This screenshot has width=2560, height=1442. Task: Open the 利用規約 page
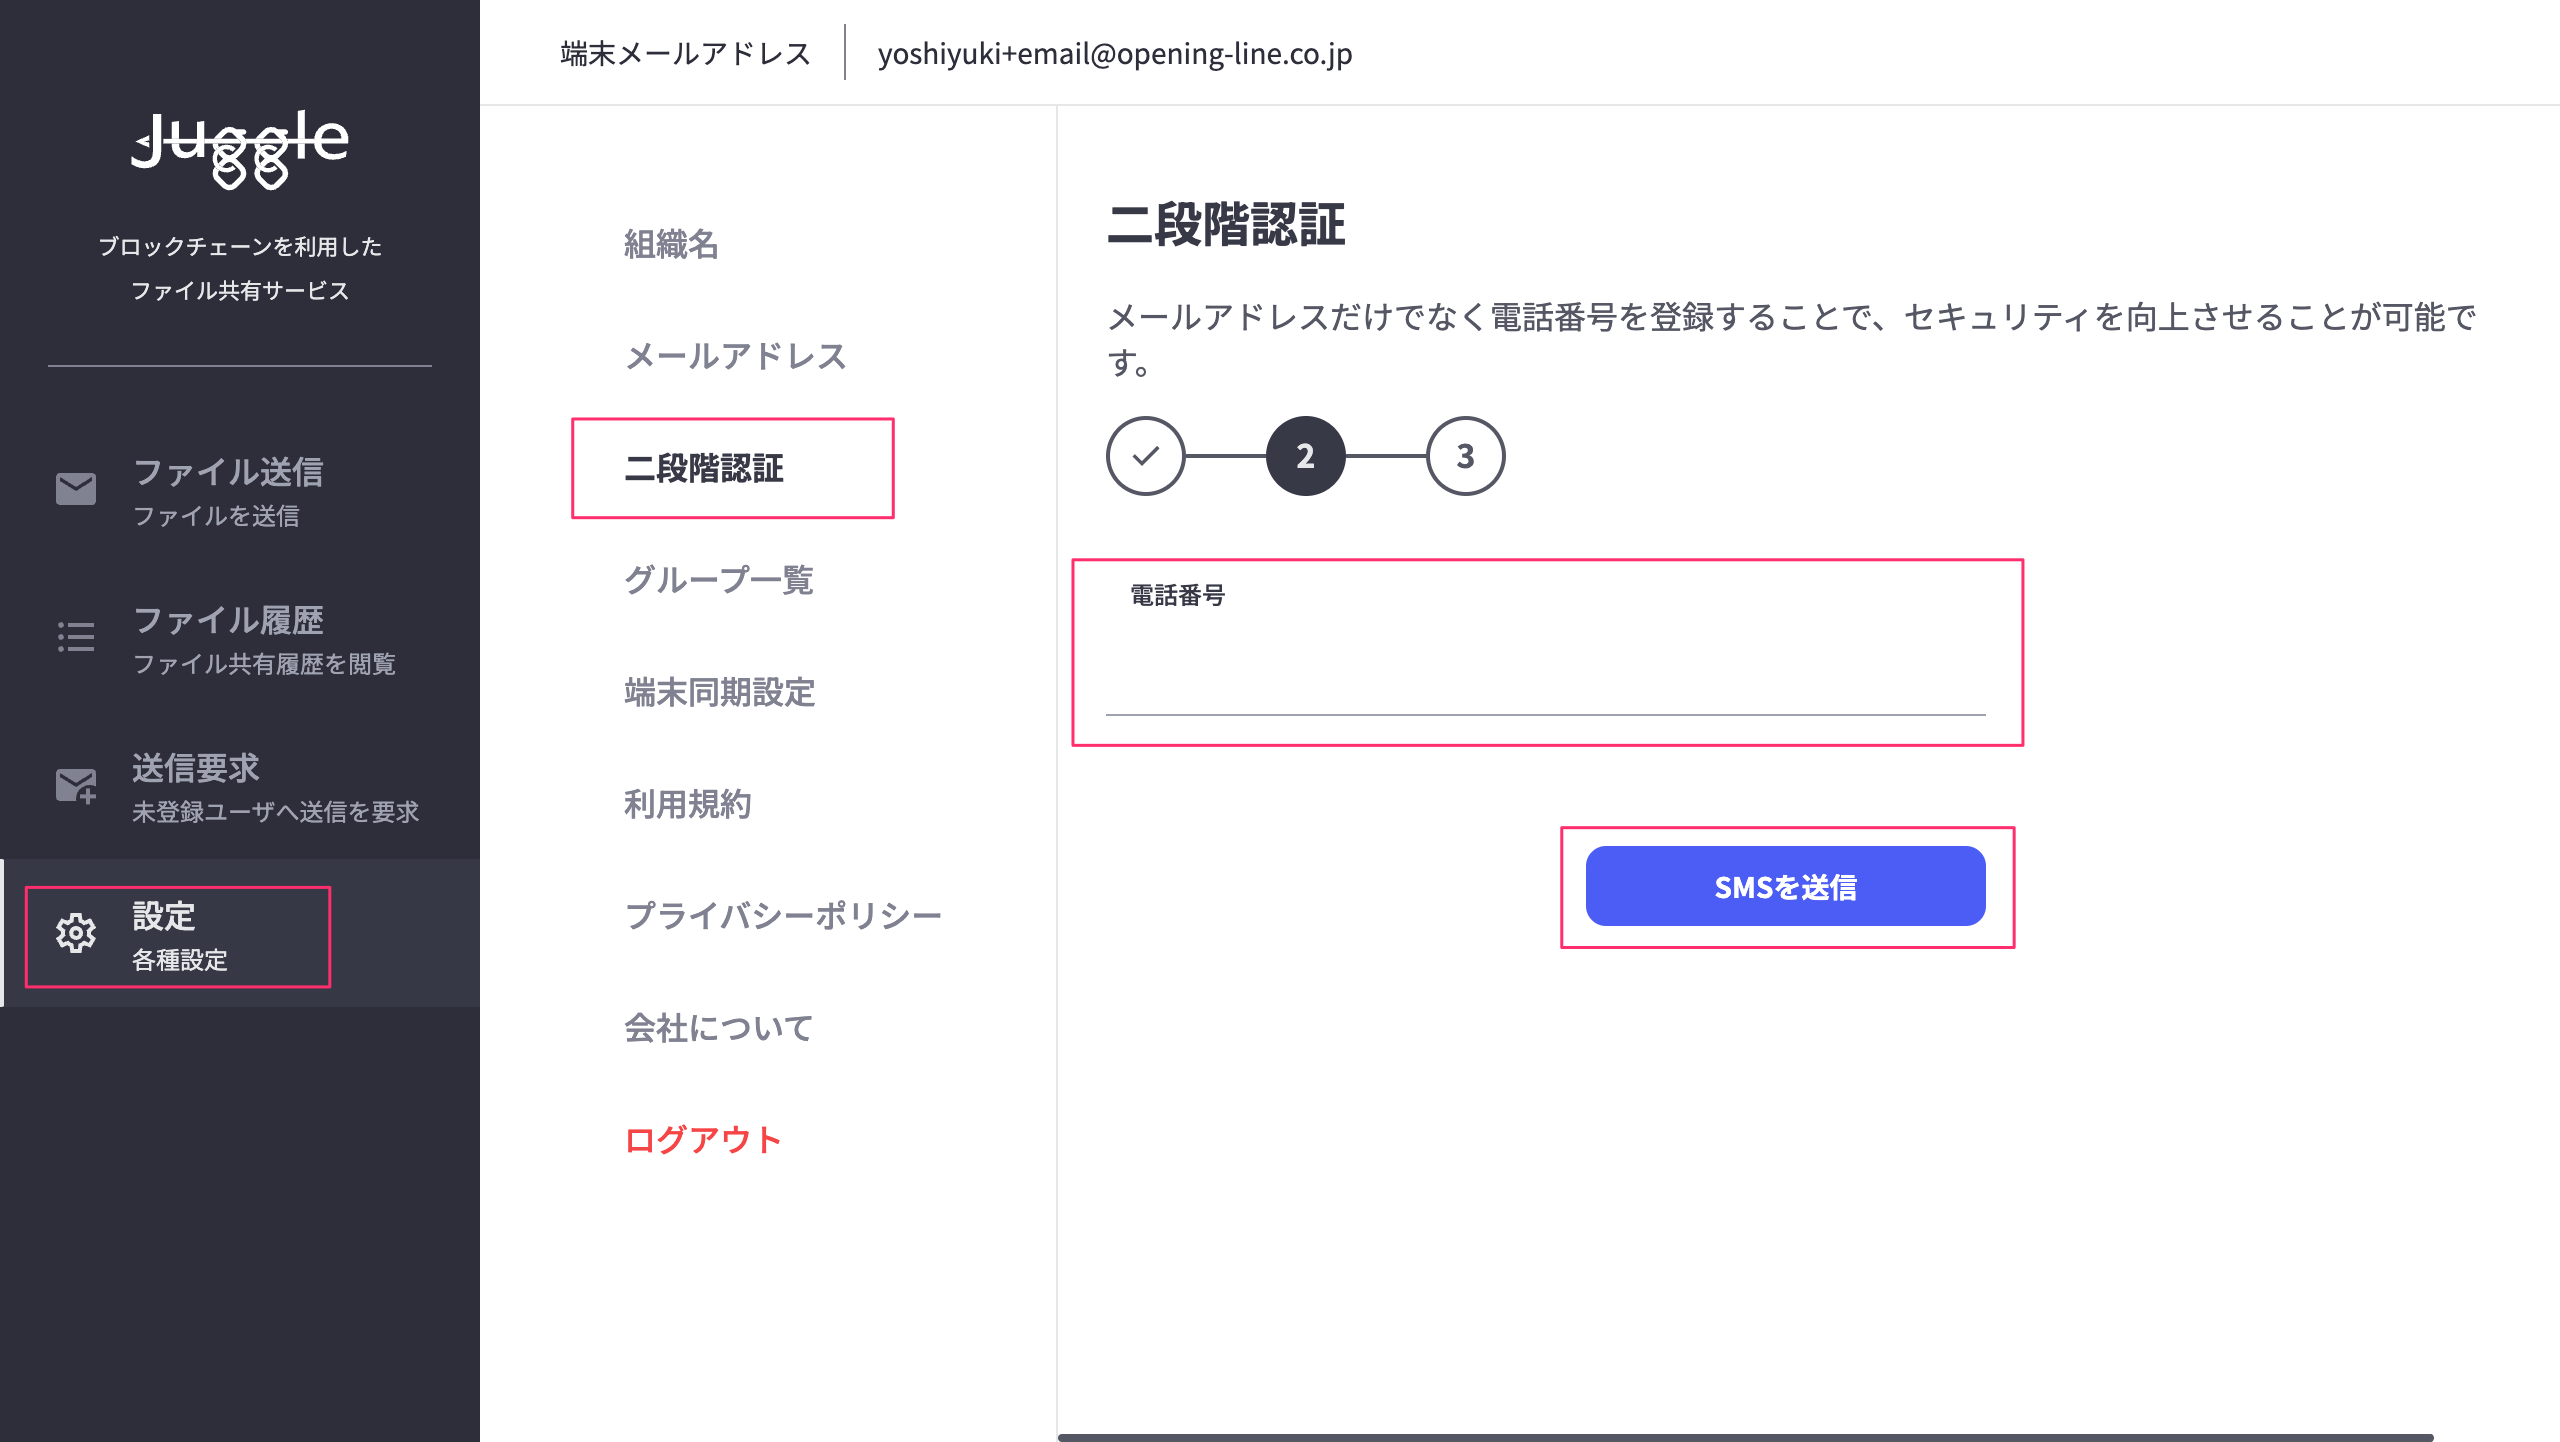[x=687, y=804]
